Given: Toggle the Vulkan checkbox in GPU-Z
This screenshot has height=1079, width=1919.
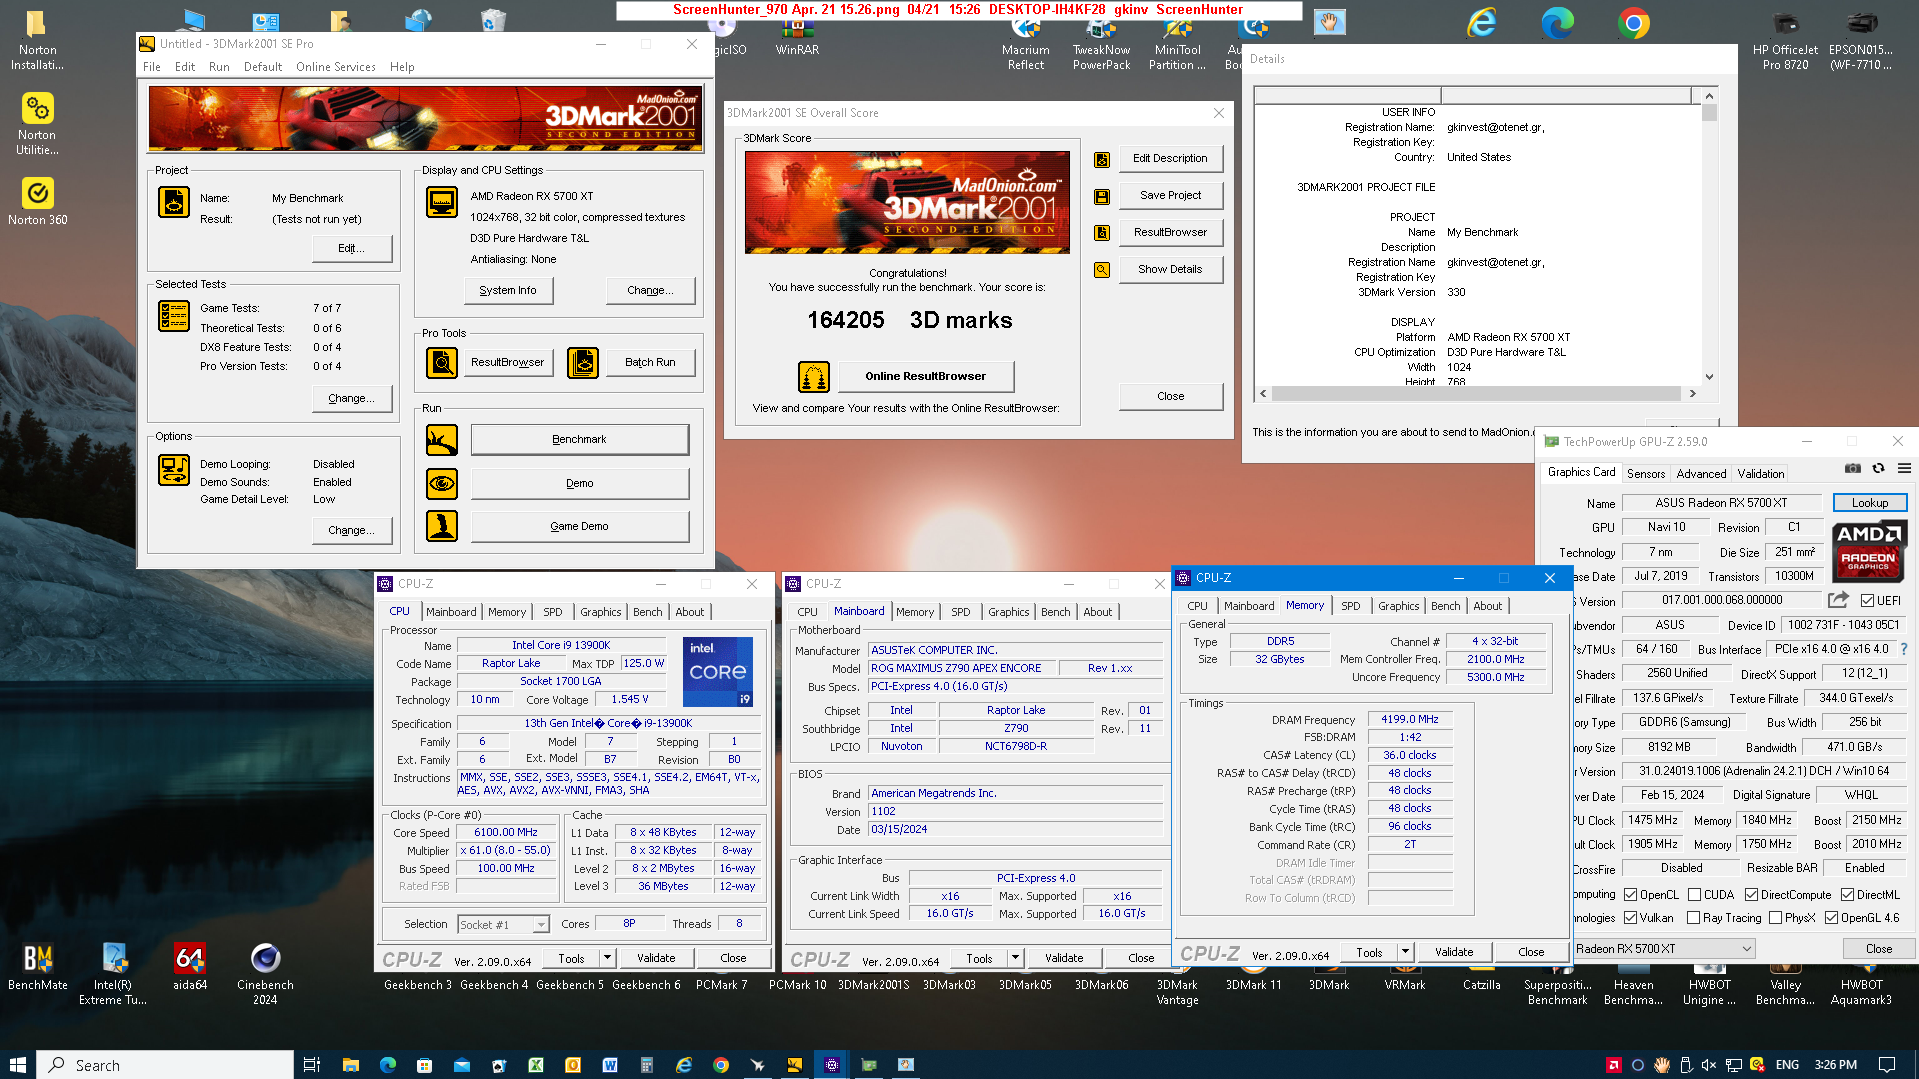Looking at the screenshot, I should tap(1631, 918).
